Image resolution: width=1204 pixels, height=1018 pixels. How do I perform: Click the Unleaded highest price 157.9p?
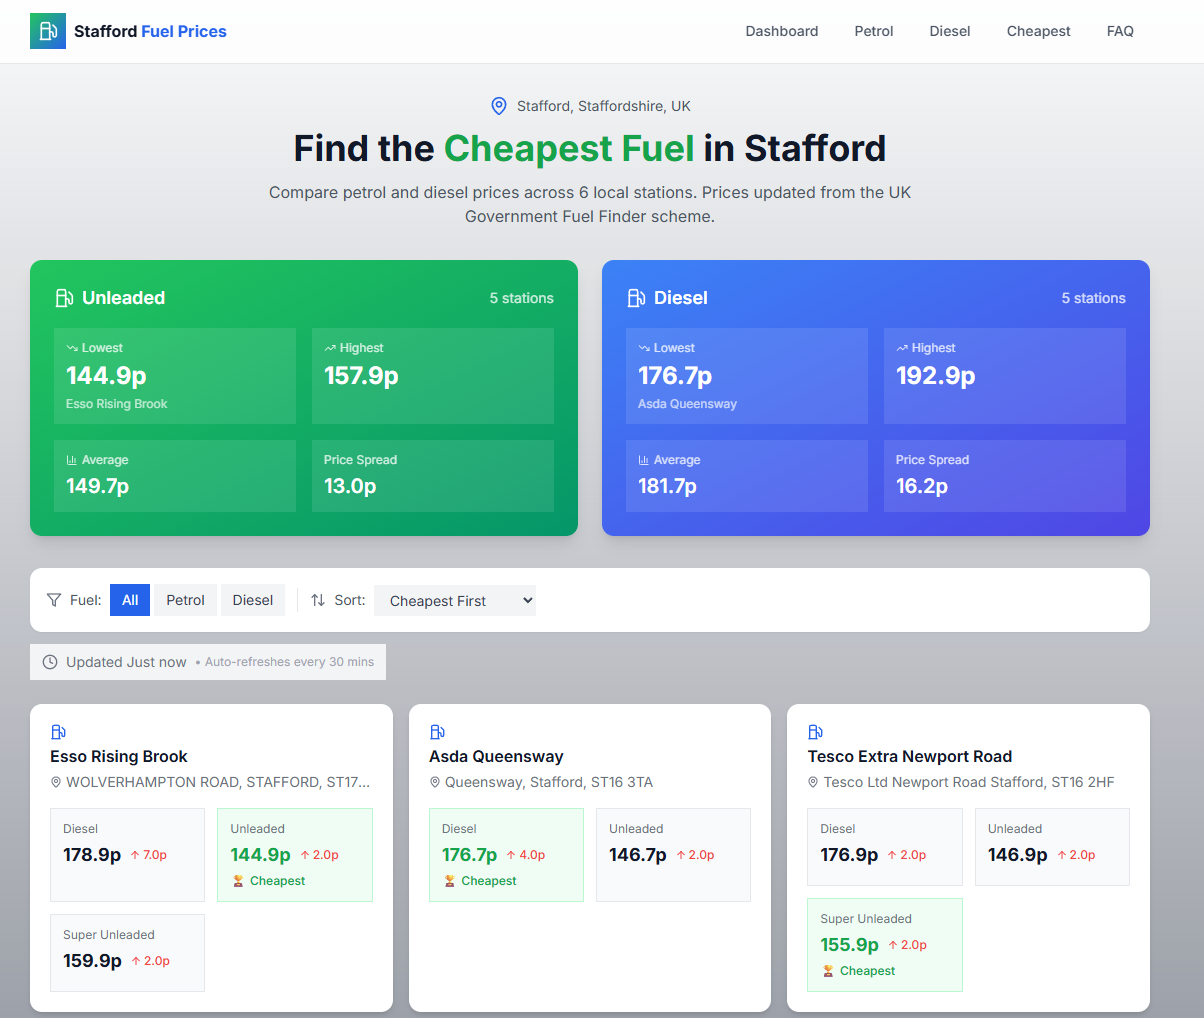click(x=361, y=375)
